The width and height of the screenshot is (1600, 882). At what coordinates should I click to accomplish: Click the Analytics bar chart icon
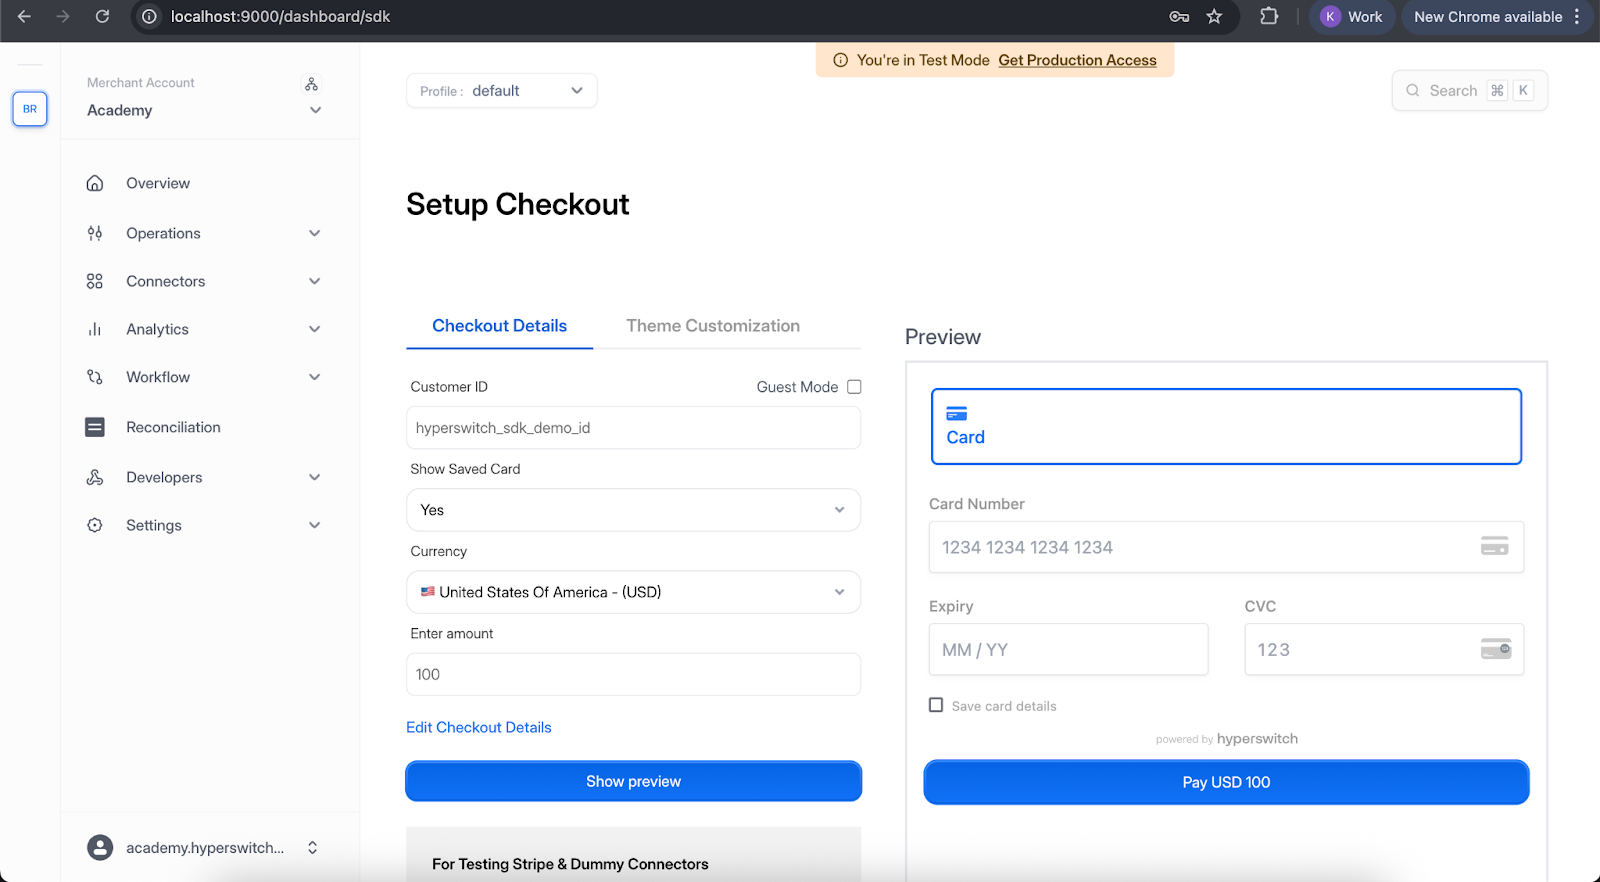pyautogui.click(x=95, y=329)
